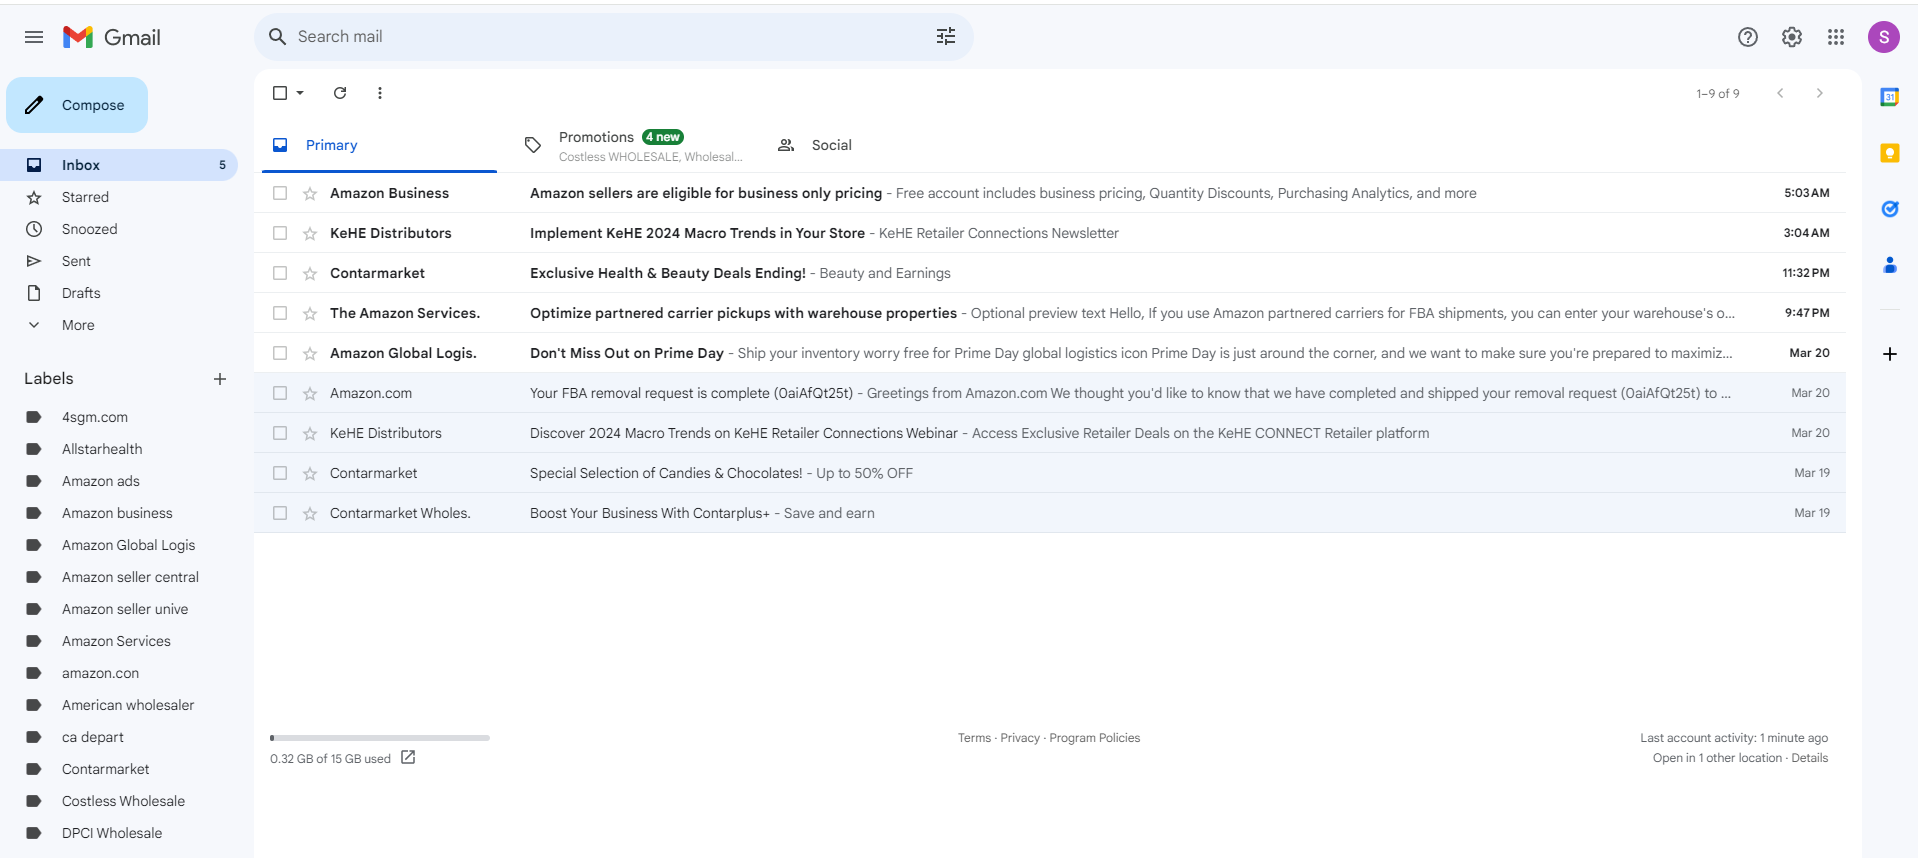Image resolution: width=1918 pixels, height=858 pixels.
Task: Open the Amazon ads label
Action: (x=101, y=481)
